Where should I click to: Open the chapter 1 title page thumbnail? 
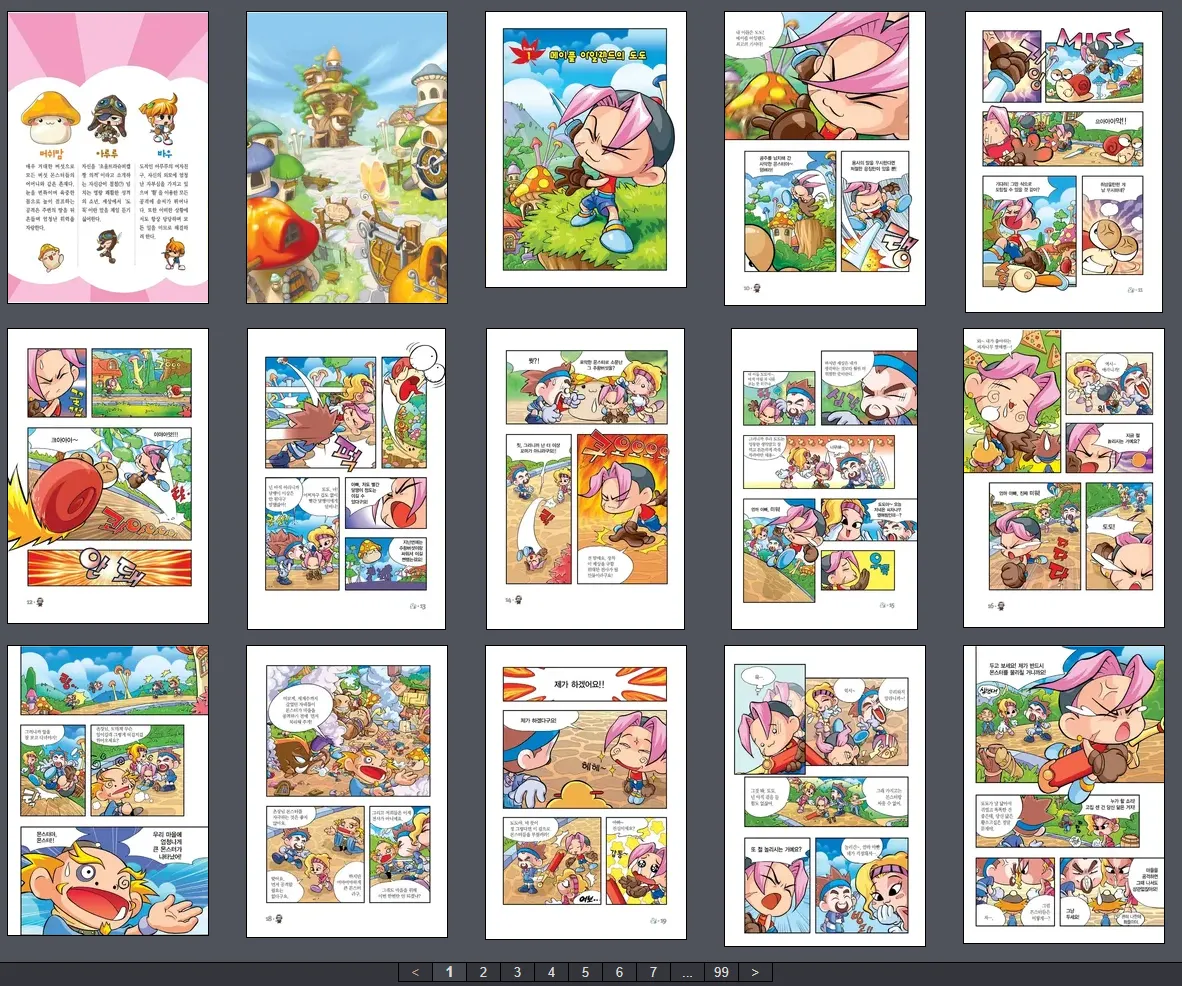tap(585, 150)
